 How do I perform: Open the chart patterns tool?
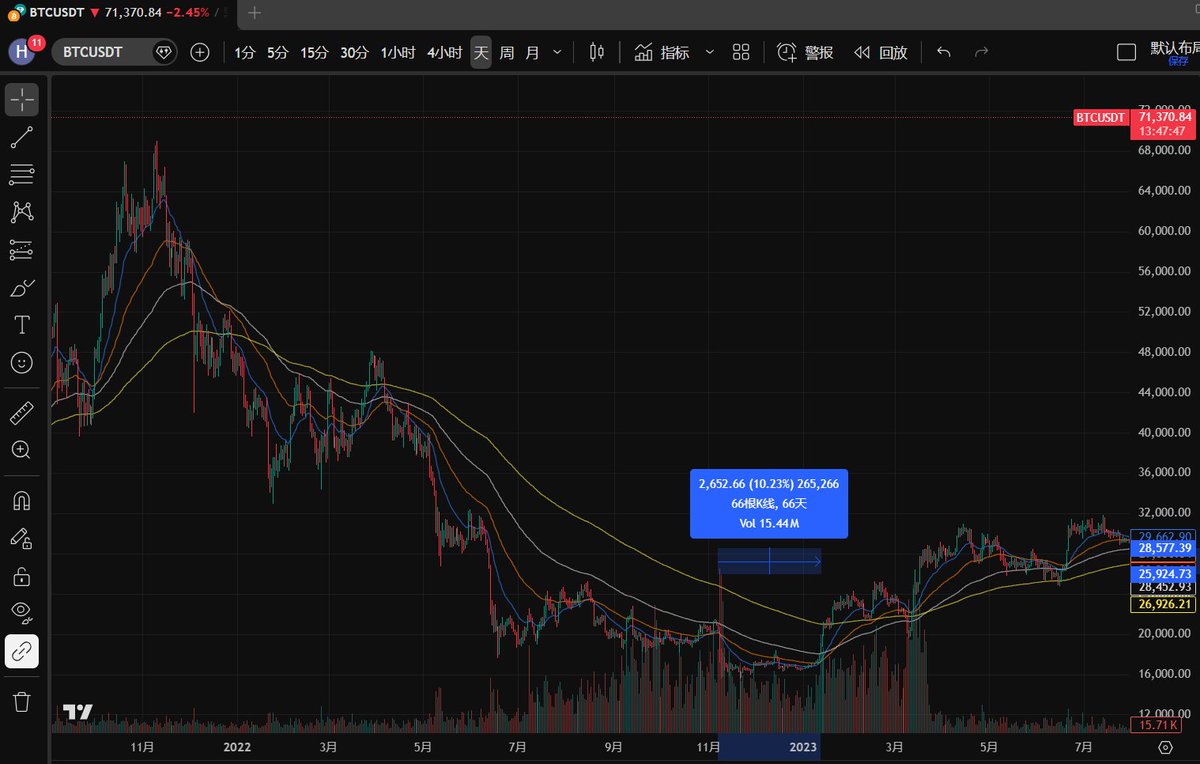tap(22, 212)
